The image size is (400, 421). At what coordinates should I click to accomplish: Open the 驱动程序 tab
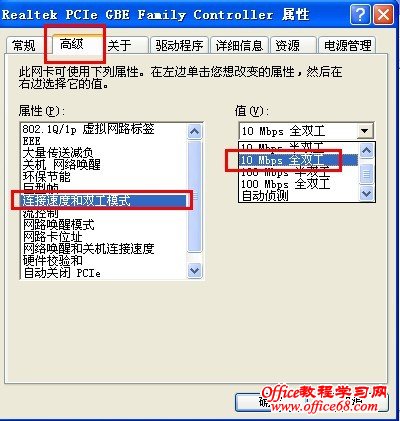[x=179, y=45]
